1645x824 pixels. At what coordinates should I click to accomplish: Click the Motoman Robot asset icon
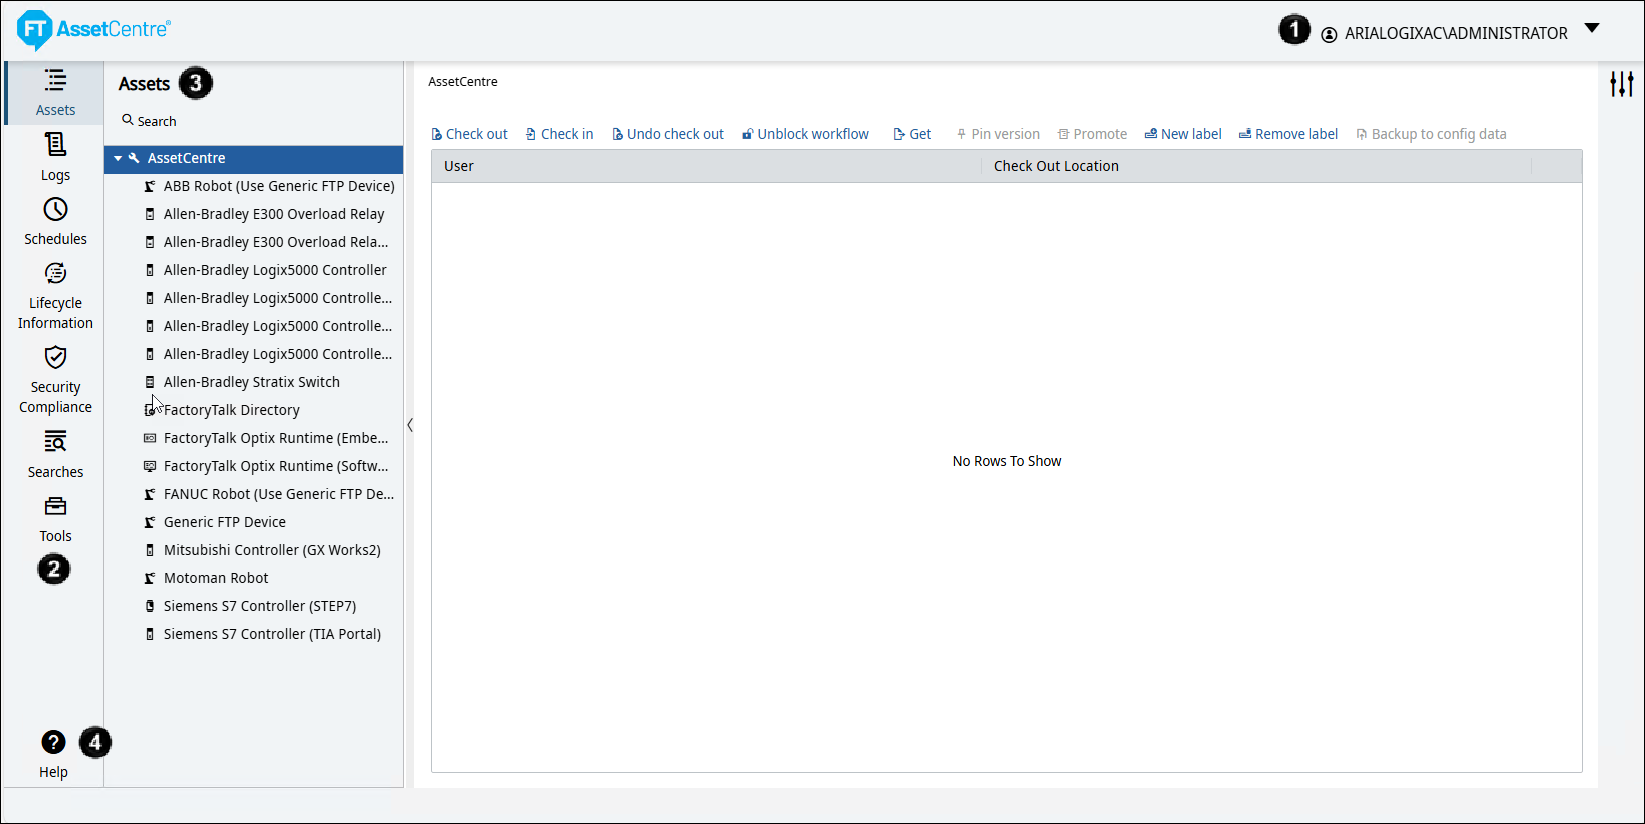click(x=150, y=578)
